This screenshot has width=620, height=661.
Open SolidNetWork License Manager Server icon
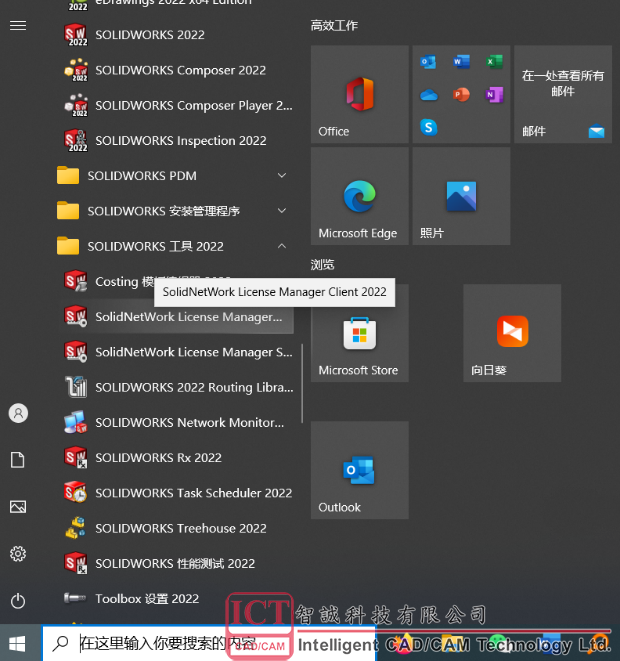(76, 352)
